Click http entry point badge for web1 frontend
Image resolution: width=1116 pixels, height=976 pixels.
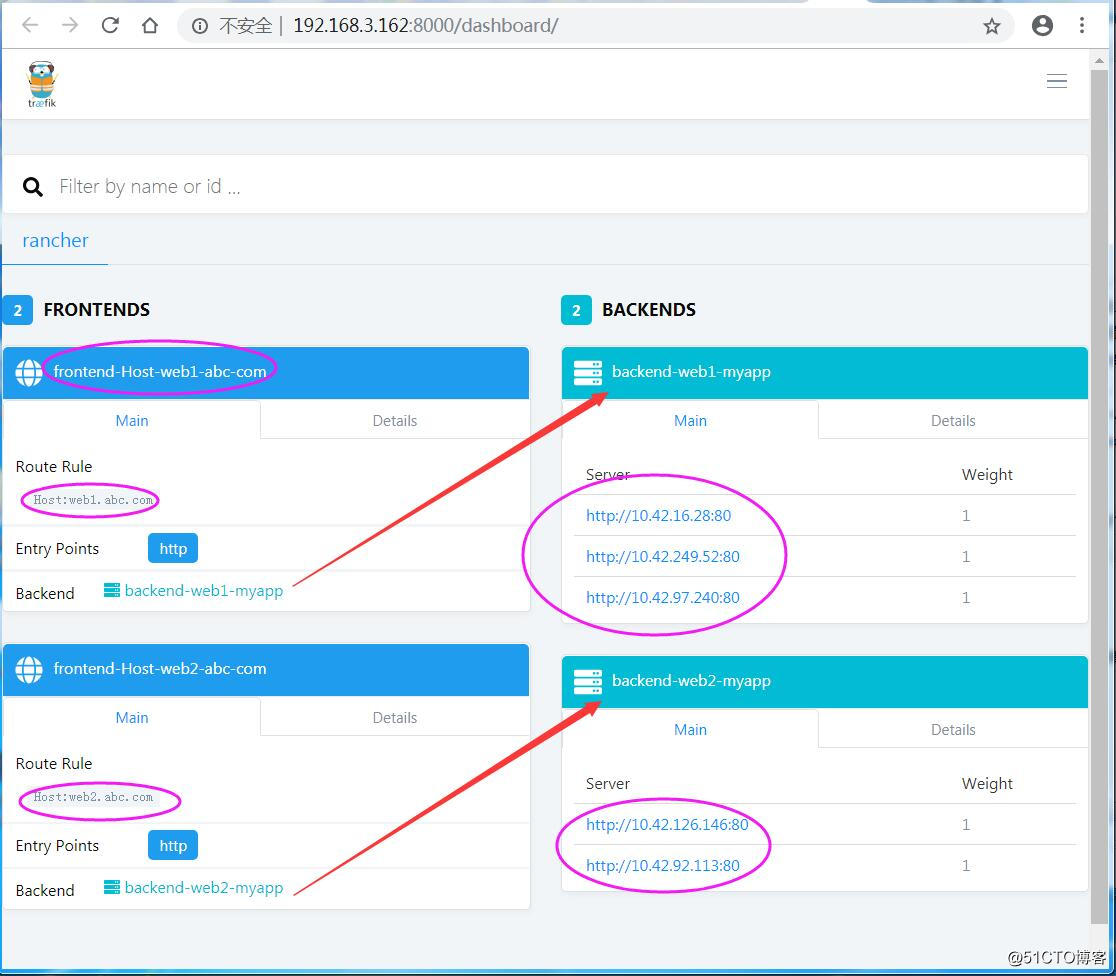[173, 549]
